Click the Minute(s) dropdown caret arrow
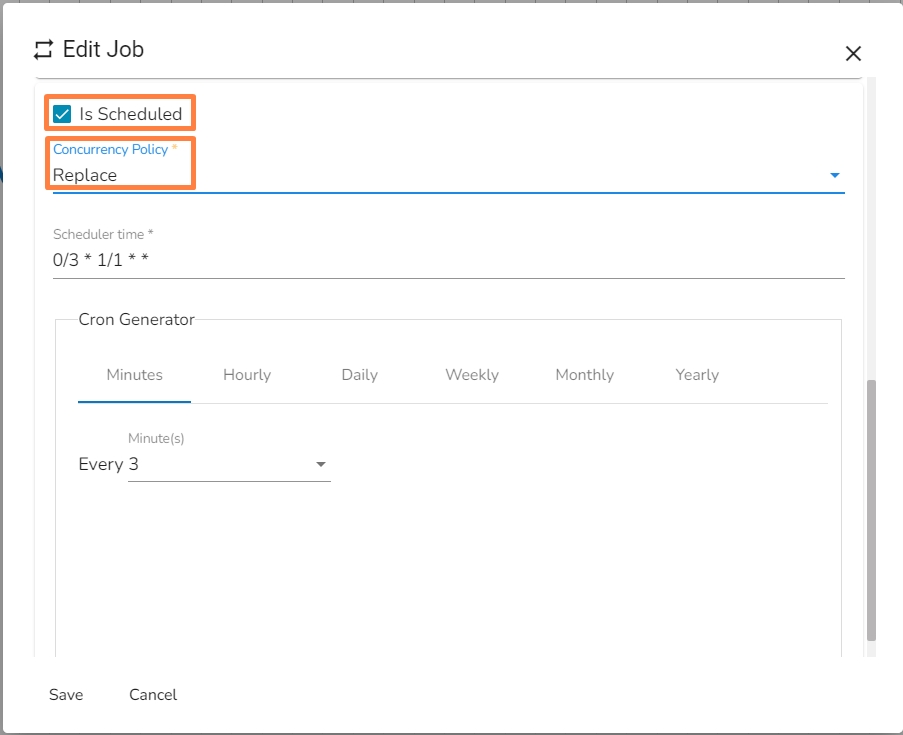 pyautogui.click(x=321, y=465)
